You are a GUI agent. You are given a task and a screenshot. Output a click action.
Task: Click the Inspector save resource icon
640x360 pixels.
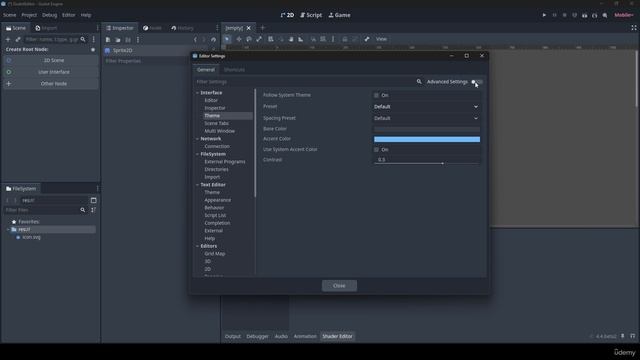pos(128,40)
